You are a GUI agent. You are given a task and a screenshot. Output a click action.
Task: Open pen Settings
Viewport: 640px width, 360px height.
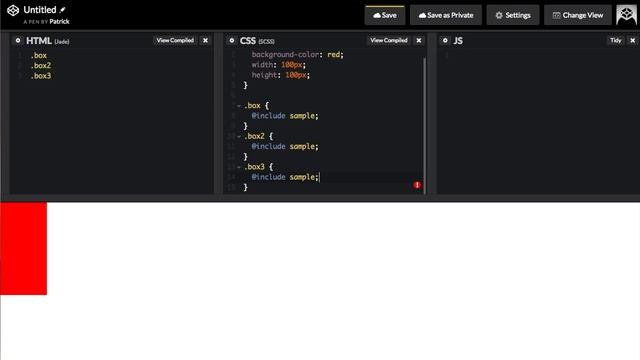513,15
